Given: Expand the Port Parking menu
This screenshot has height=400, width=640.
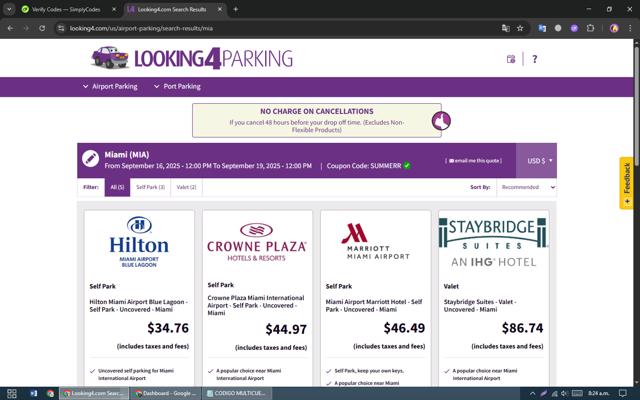Looking at the screenshot, I should coord(177,87).
